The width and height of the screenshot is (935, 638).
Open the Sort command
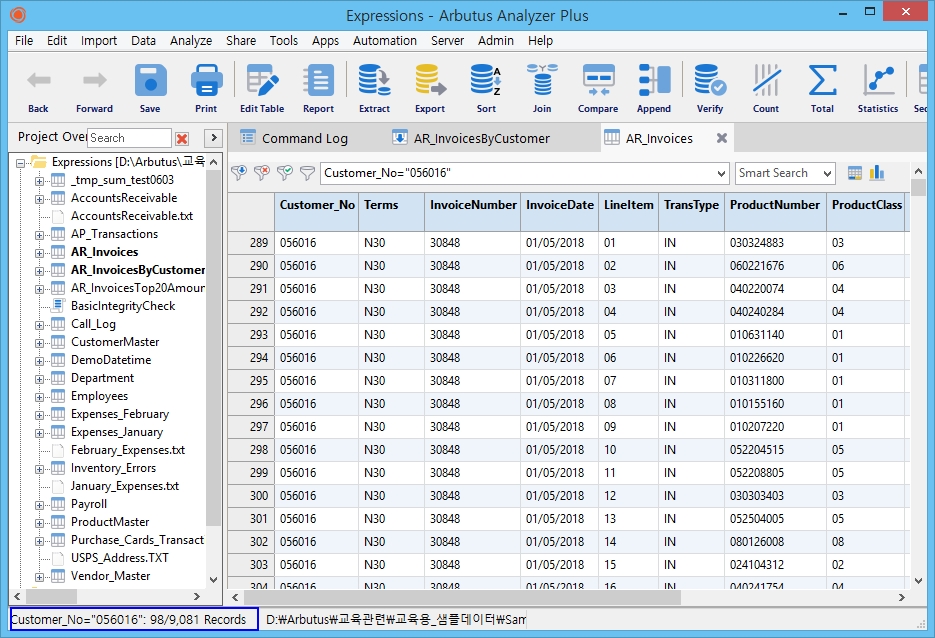click(486, 87)
